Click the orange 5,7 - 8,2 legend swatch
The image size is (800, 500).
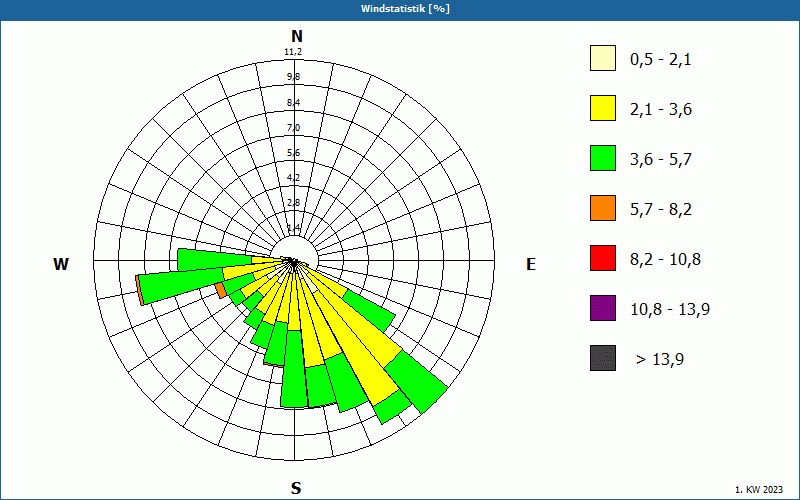tap(603, 208)
